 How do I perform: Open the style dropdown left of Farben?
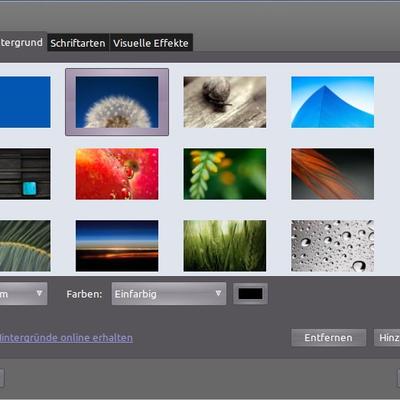(x=23, y=294)
